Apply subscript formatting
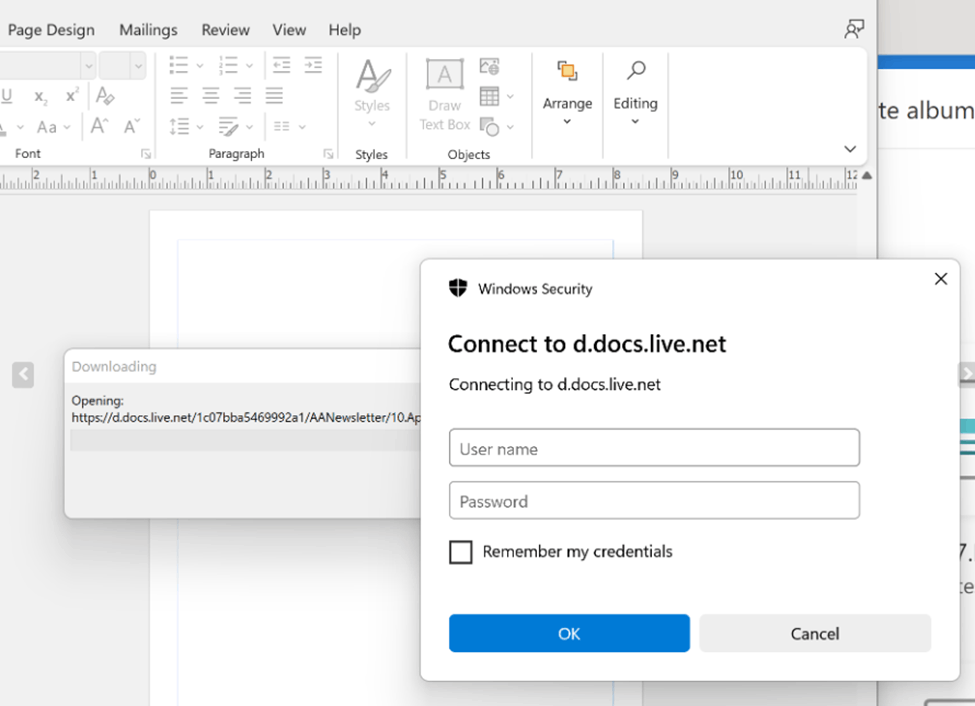The width and height of the screenshot is (975, 706). click(40, 96)
